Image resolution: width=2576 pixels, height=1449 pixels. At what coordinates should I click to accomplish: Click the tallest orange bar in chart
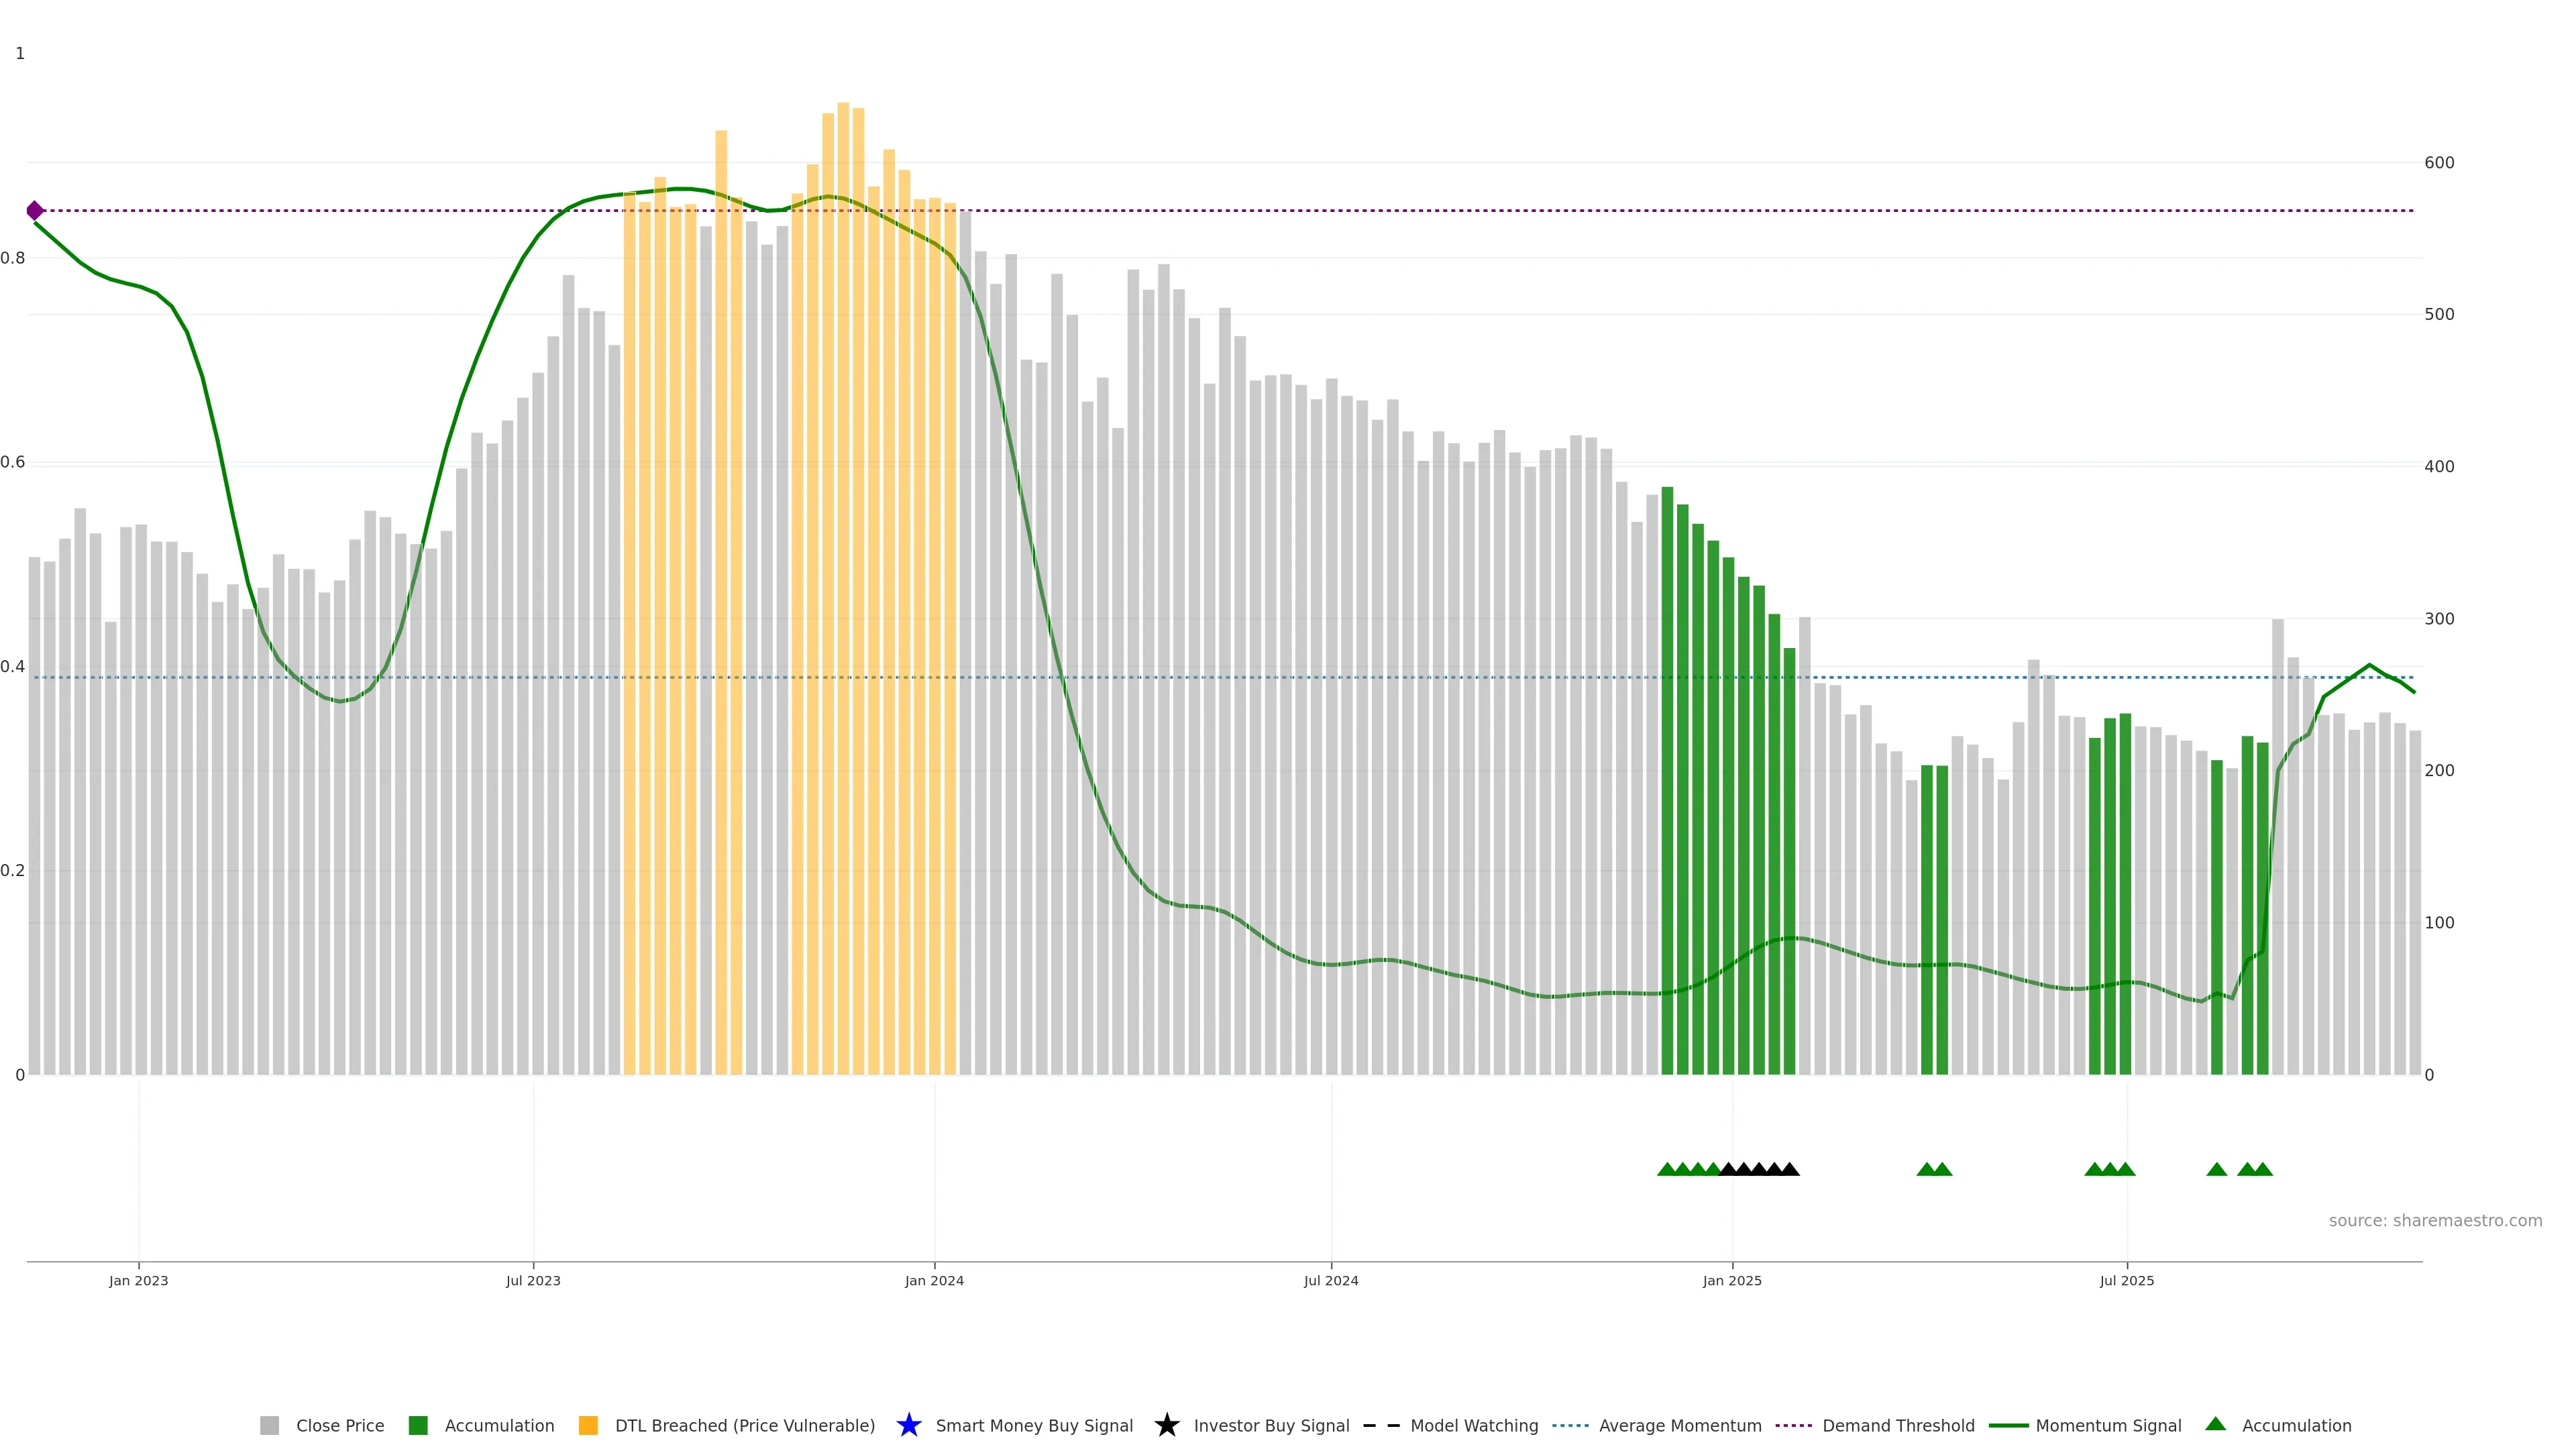point(843,500)
